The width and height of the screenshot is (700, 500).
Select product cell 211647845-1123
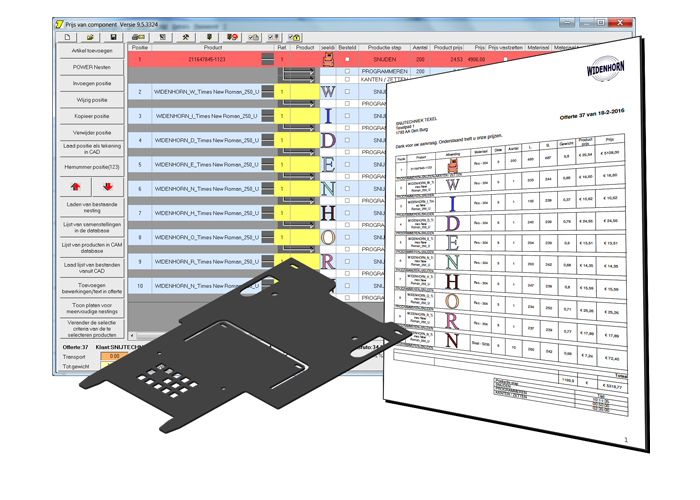click(x=206, y=59)
